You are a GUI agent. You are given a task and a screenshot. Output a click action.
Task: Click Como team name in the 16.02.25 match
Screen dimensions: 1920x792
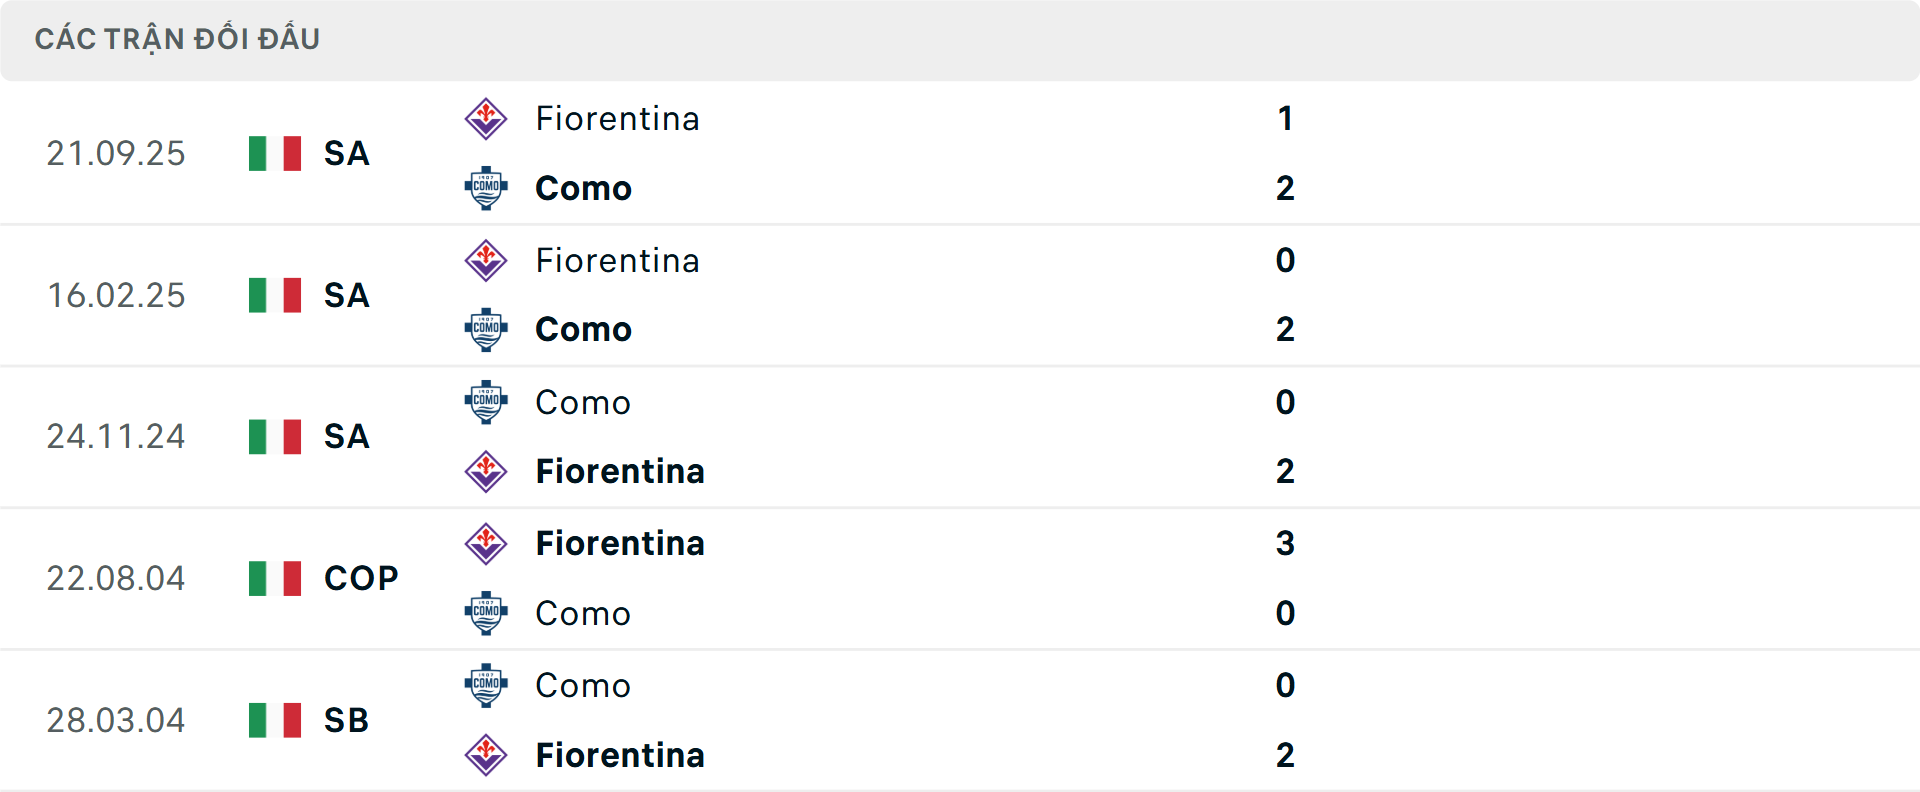click(583, 329)
